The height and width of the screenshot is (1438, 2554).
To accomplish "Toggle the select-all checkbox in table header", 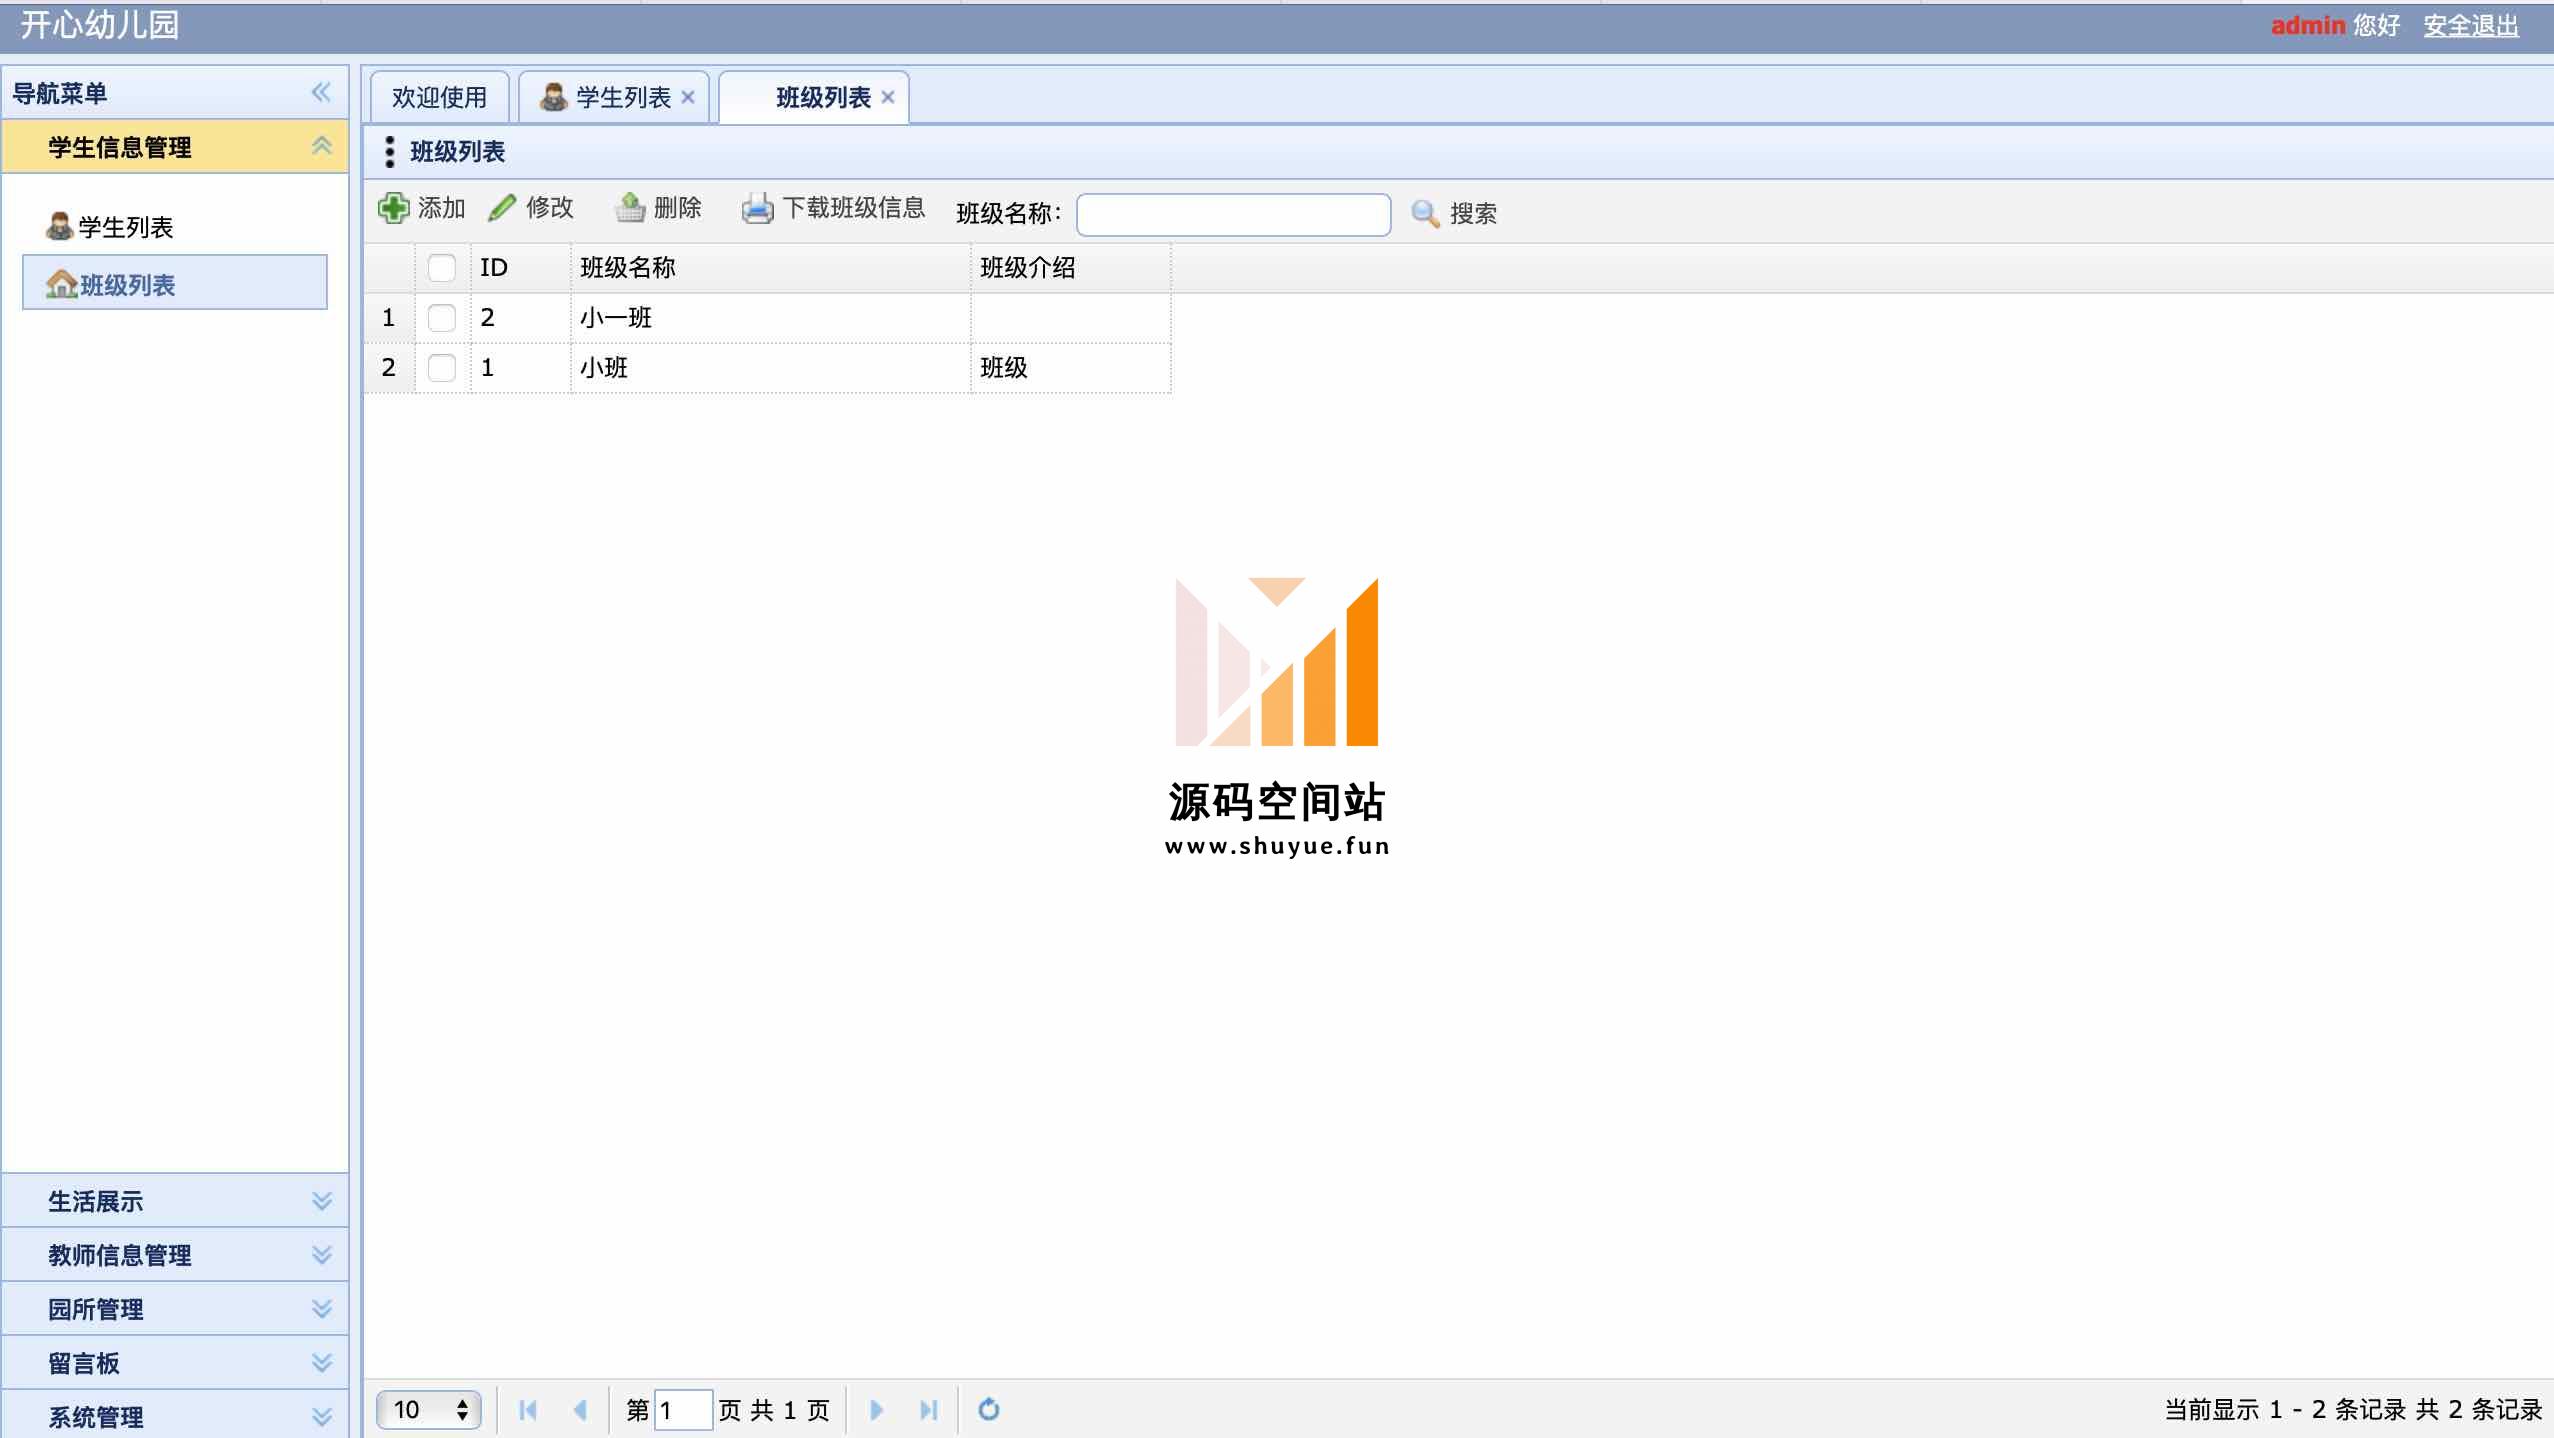I will 441,268.
